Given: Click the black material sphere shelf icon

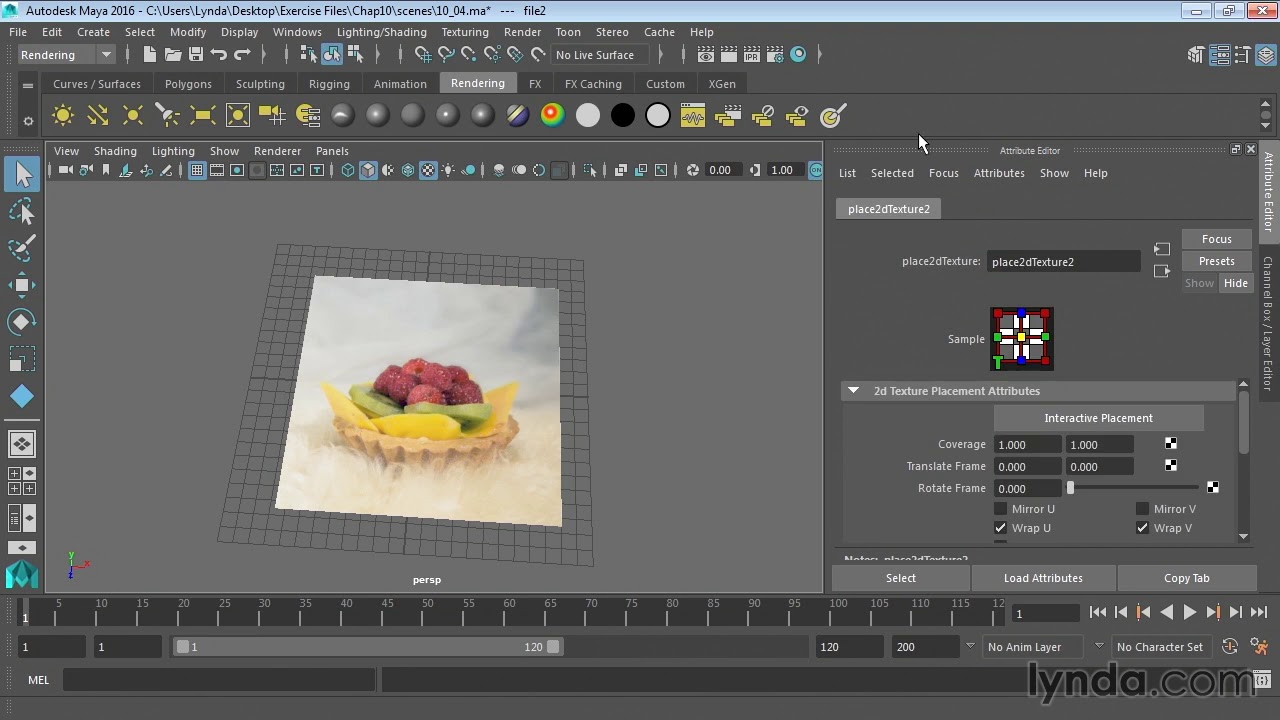Looking at the screenshot, I should [x=622, y=116].
